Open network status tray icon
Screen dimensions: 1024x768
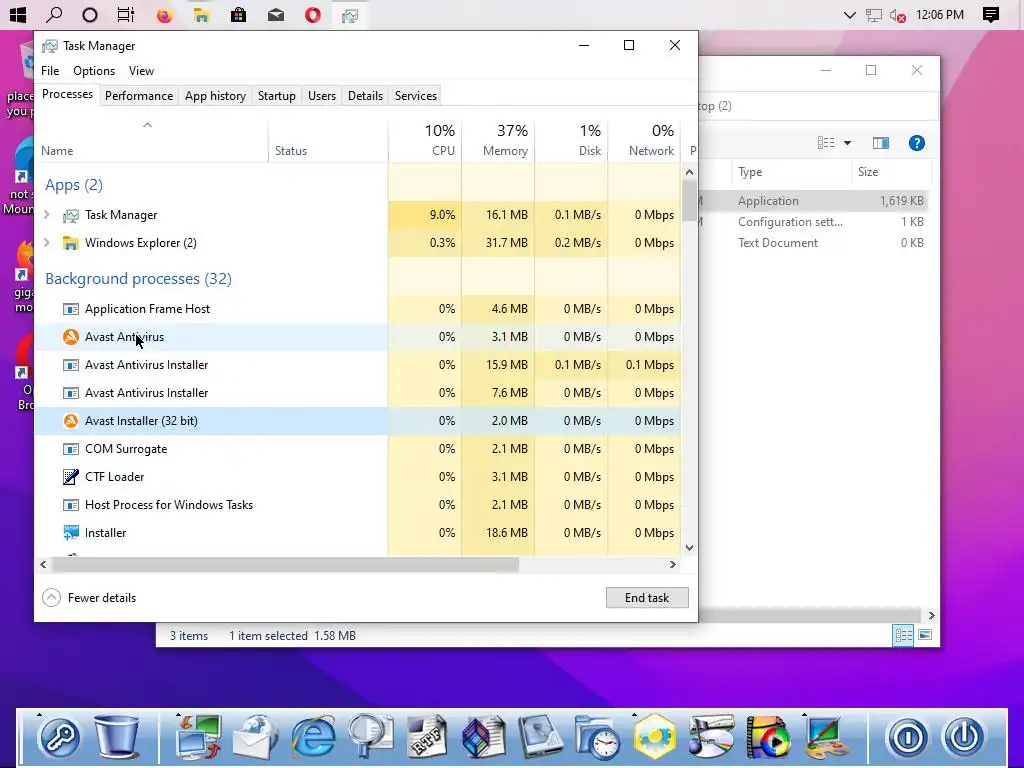coord(874,15)
